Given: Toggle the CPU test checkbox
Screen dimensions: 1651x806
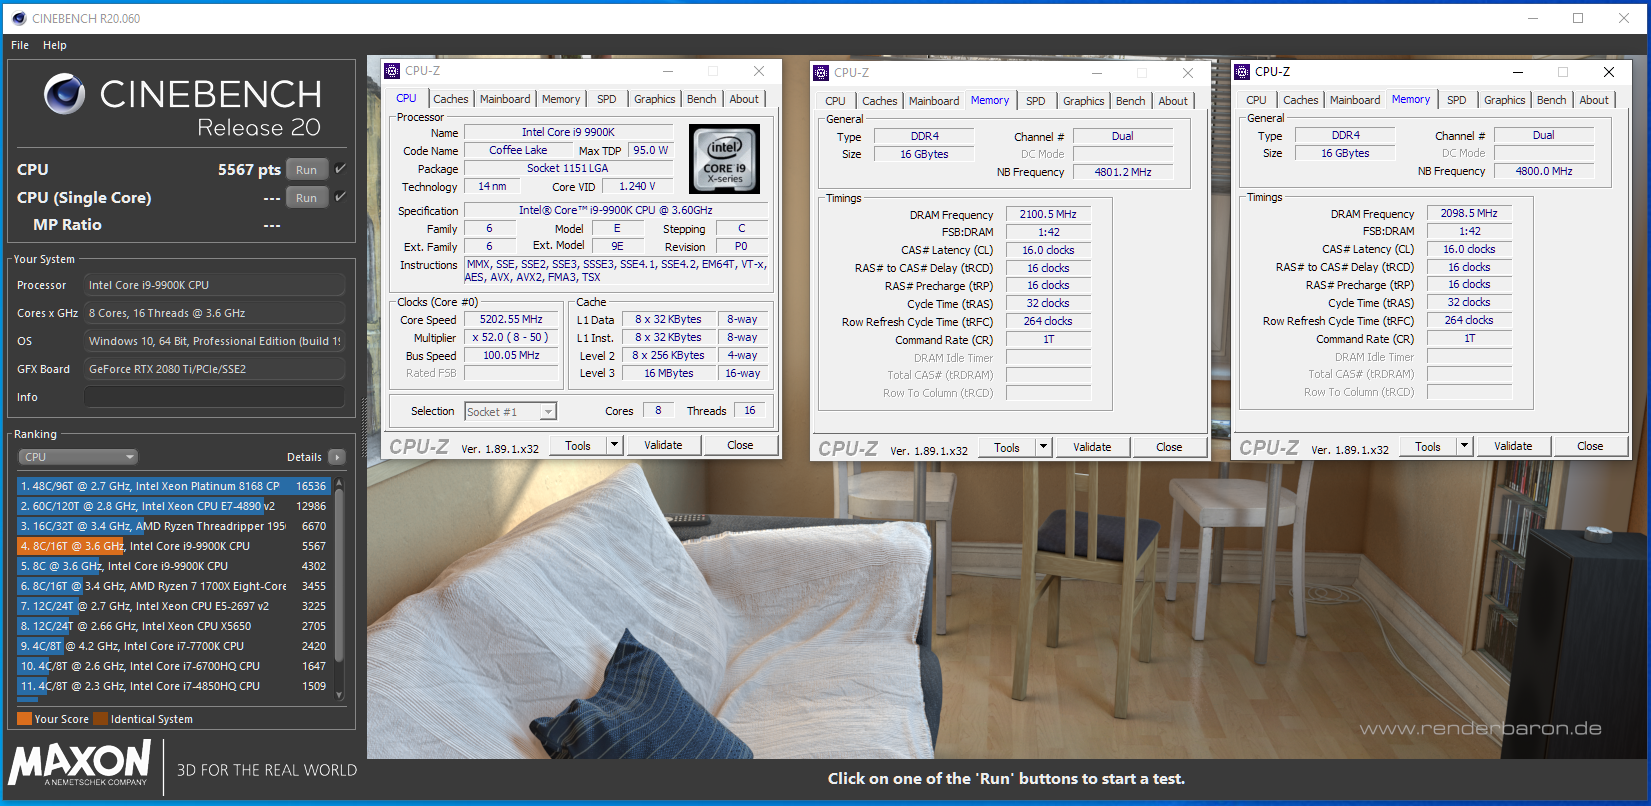Looking at the screenshot, I should (x=340, y=169).
